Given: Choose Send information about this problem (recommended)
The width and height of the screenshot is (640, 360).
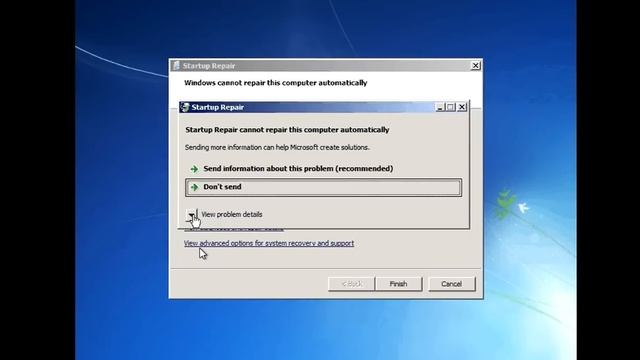Looking at the screenshot, I should (x=298, y=169).
